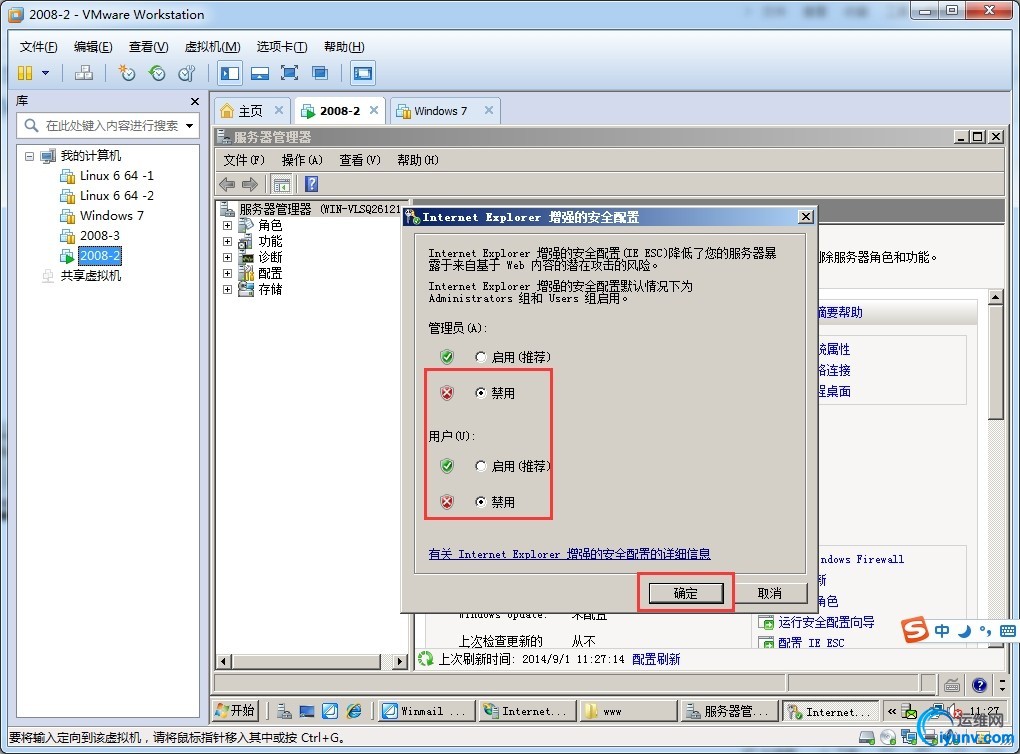Open the 虚拟机(M) menu

[x=212, y=47]
